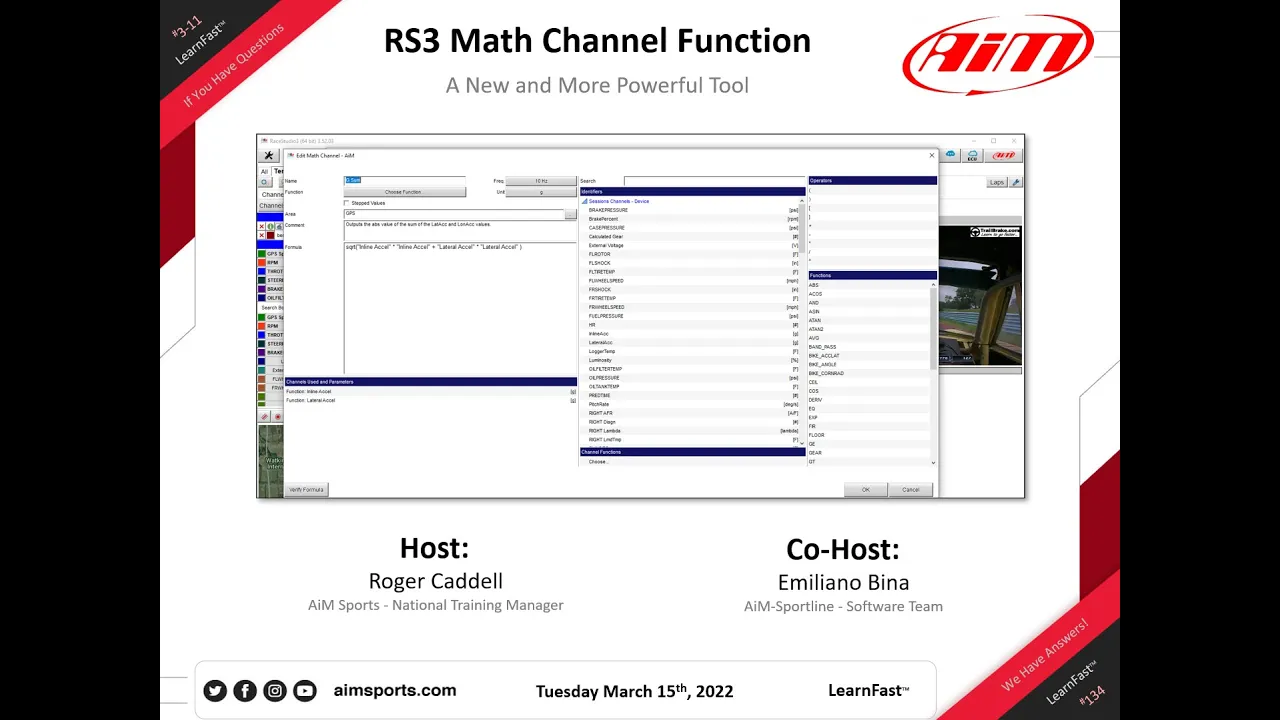Select LateralAcc identifier

[x=692, y=343]
